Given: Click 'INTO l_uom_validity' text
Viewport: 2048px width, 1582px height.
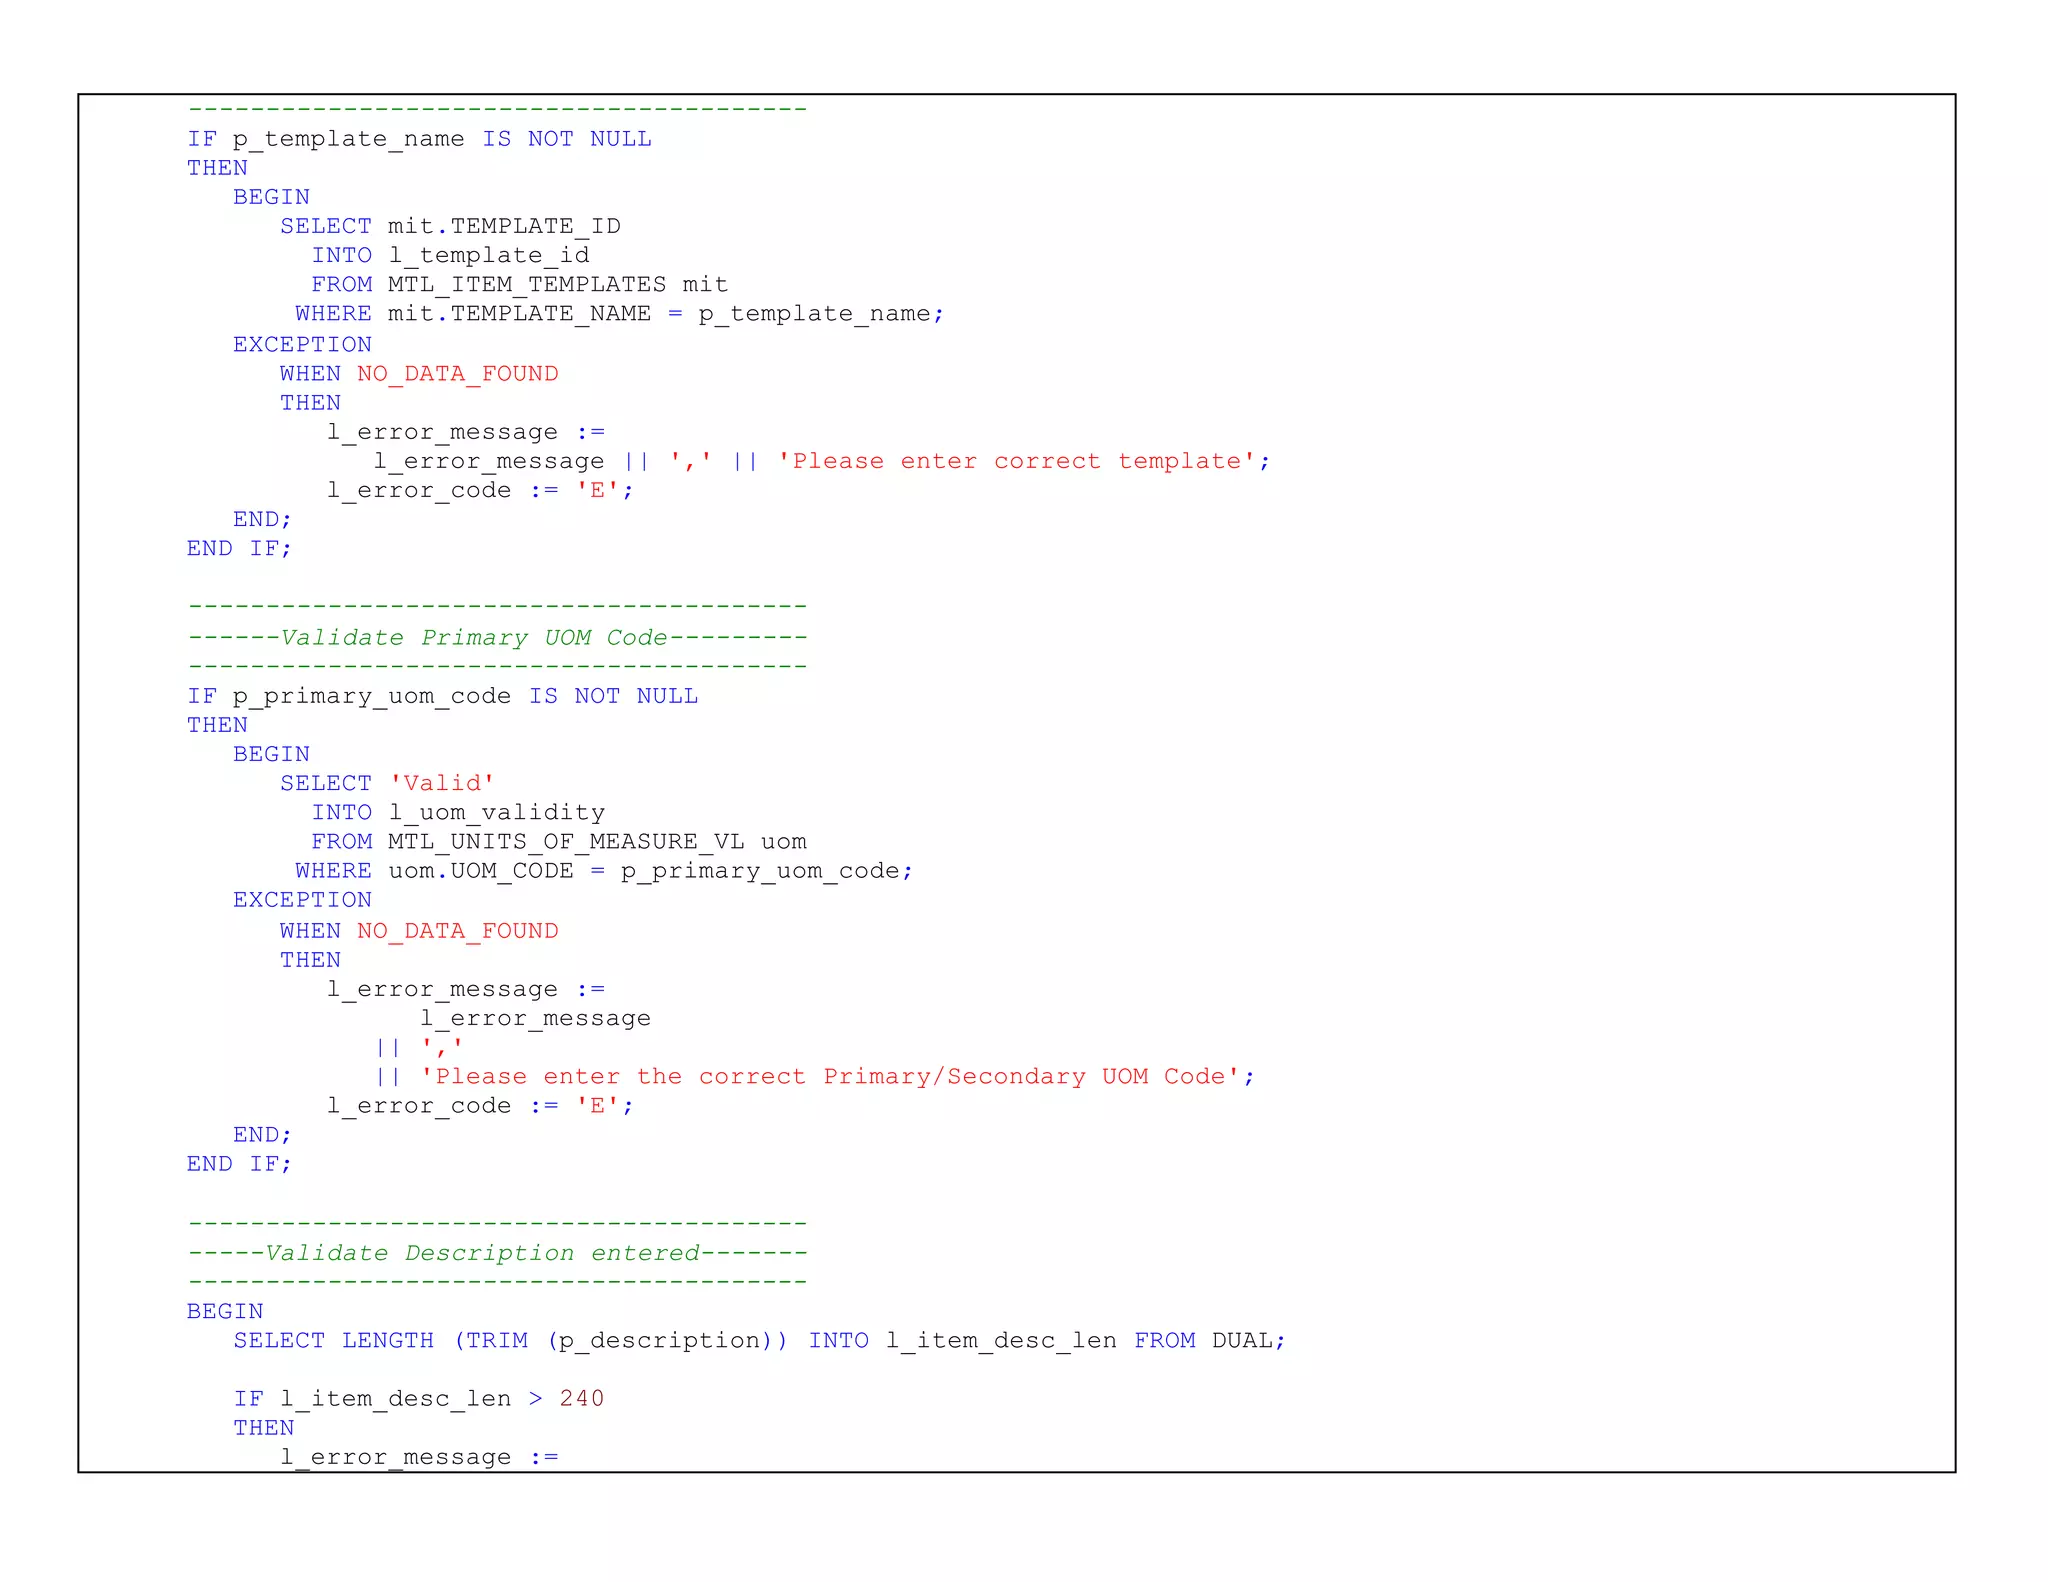Looking at the screenshot, I should click(458, 812).
